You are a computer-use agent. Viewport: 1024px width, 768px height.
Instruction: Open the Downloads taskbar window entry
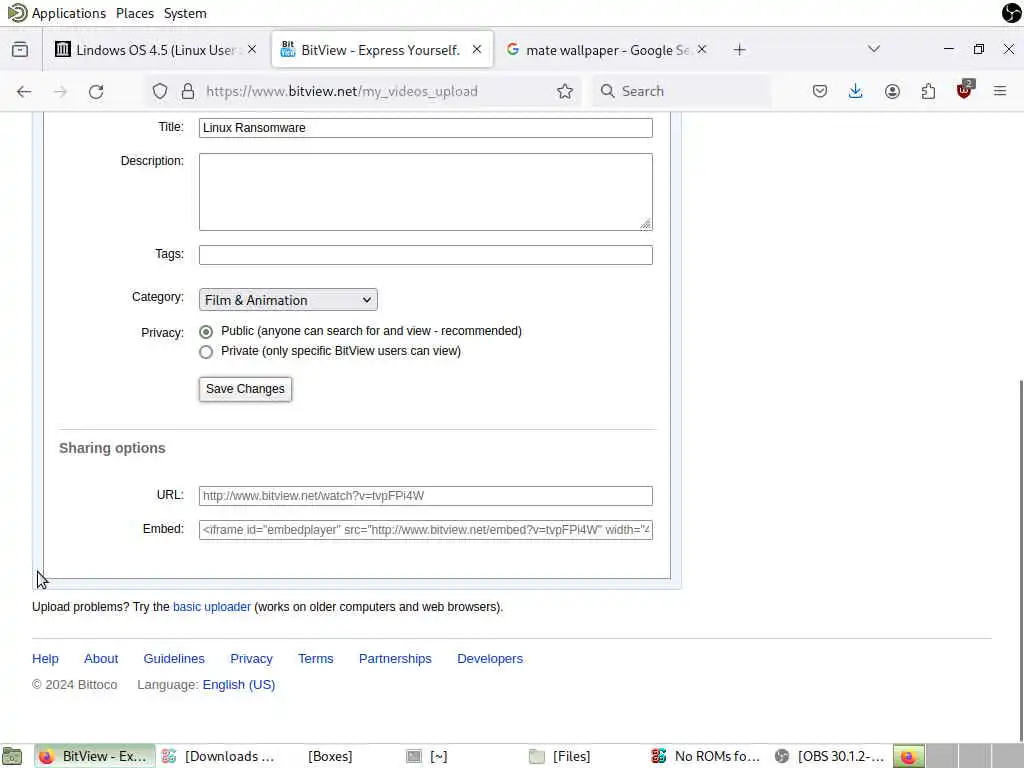click(219, 756)
